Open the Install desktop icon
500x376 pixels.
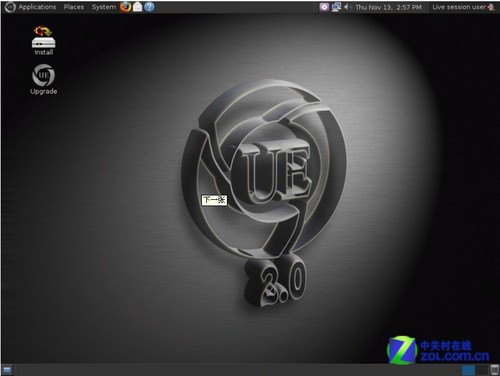[x=44, y=41]
